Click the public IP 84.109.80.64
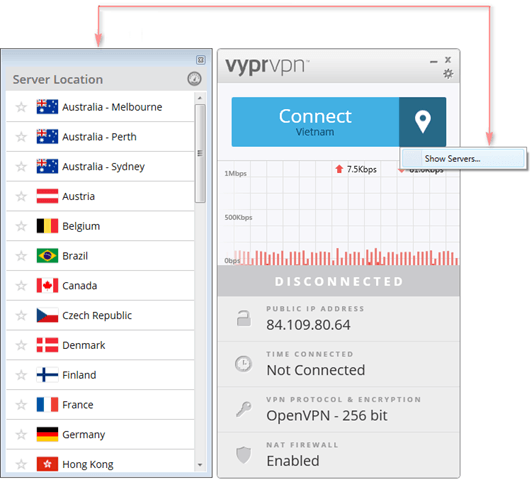The height and width of the screenshot is (480, 532). click(x=308, y=325)
